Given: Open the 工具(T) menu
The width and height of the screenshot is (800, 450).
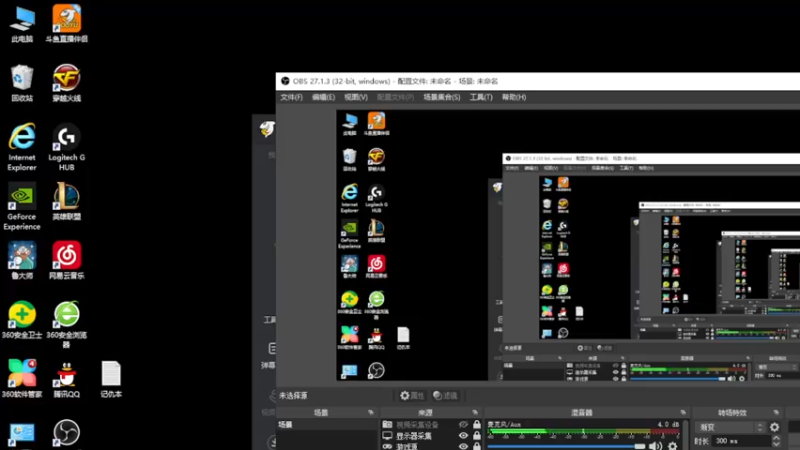Looking at the screenshot, I should [x=481, y=97].
